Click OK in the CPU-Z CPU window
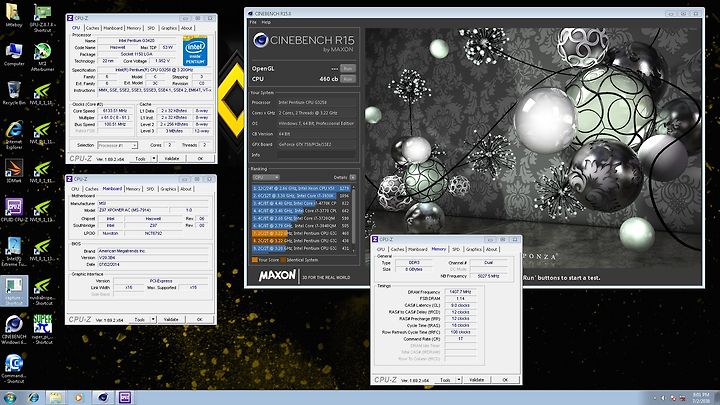Image resolution: width=720 pixels, height=405 pixels. click(200, 158)
